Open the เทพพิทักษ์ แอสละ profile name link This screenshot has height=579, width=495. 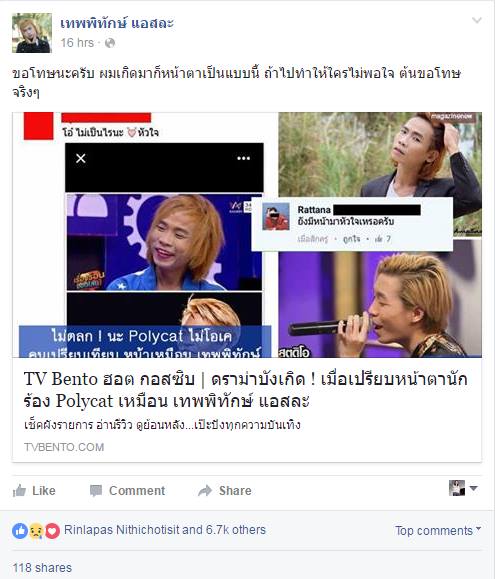point(117,24)
